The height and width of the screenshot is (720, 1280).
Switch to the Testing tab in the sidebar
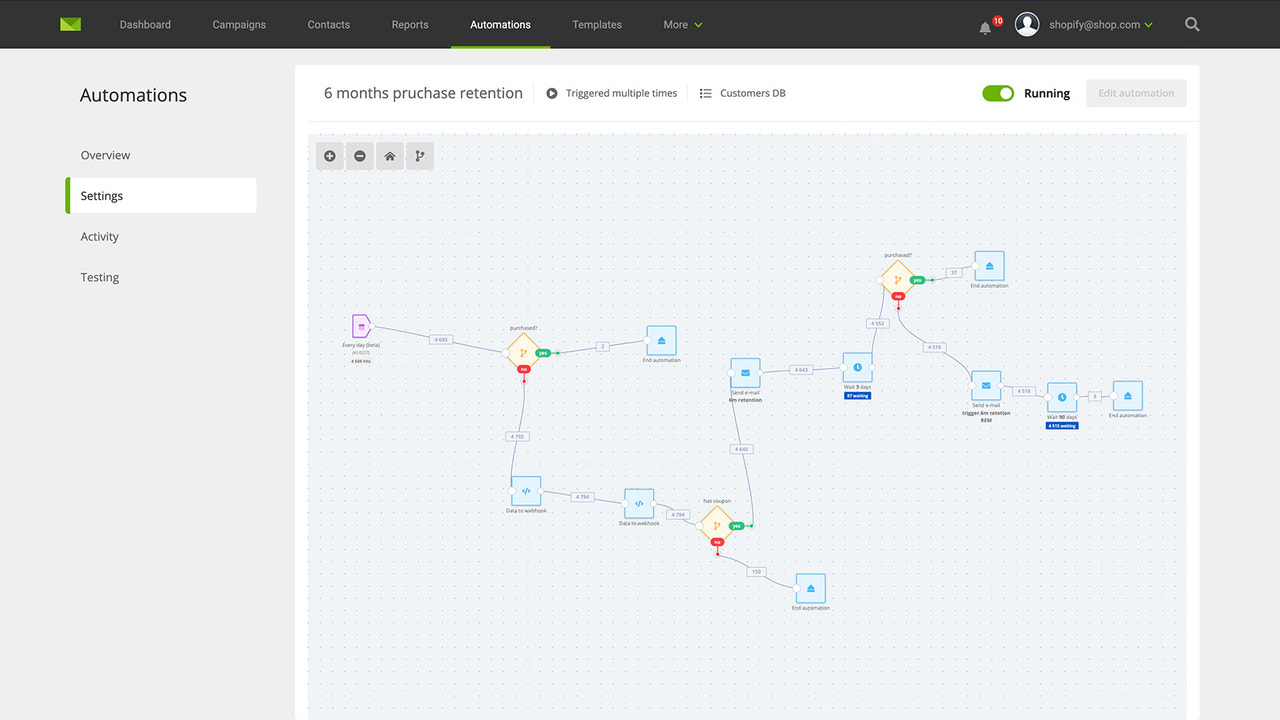pyautogui.click(x=99, y=277)
